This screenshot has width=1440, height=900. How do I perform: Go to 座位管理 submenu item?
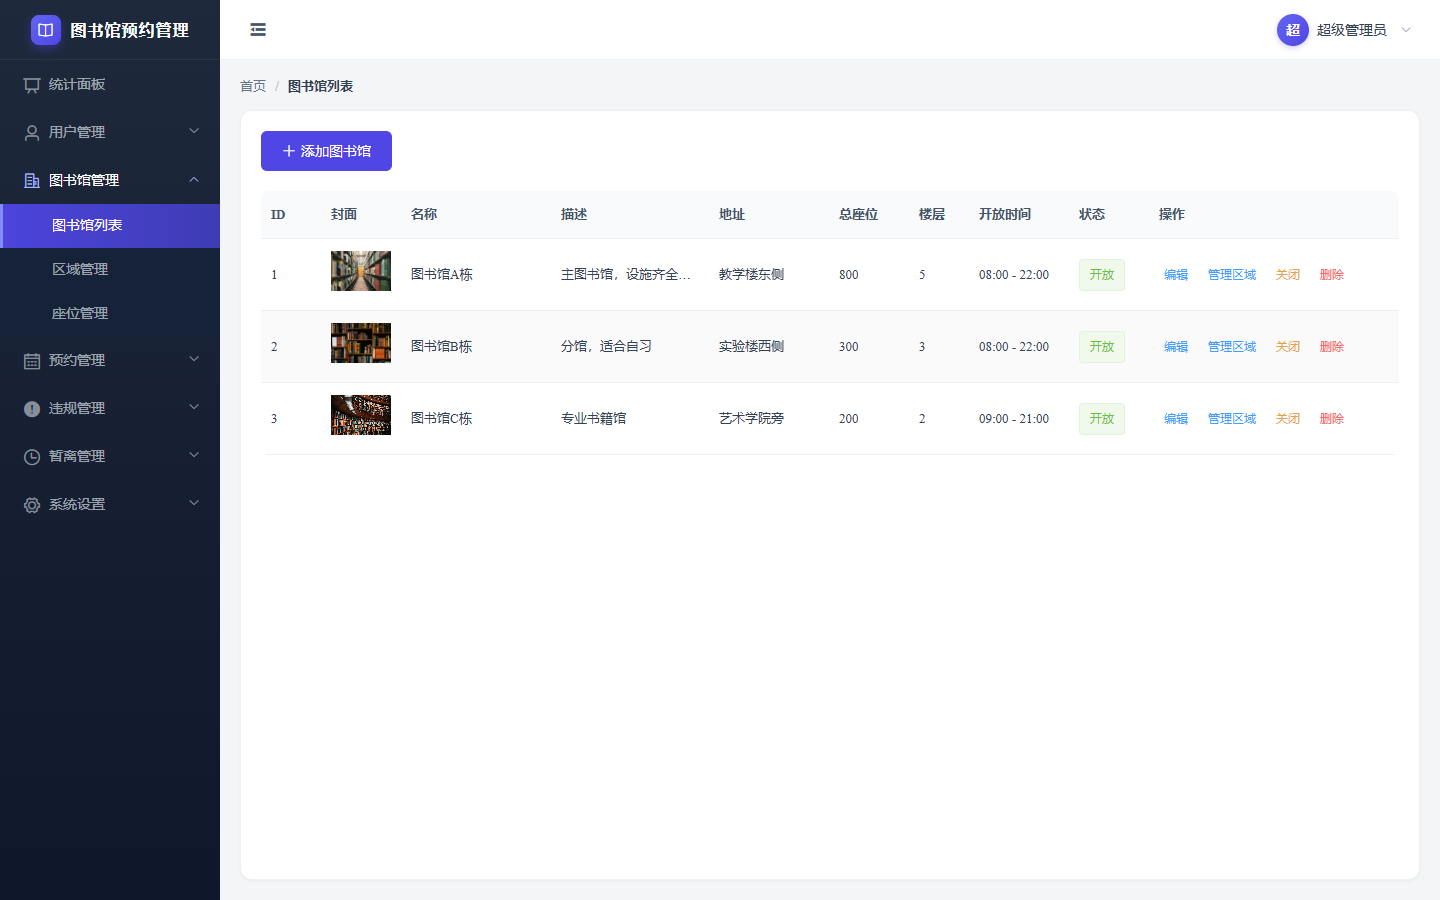pyautogui.click(x=110, y=314)
